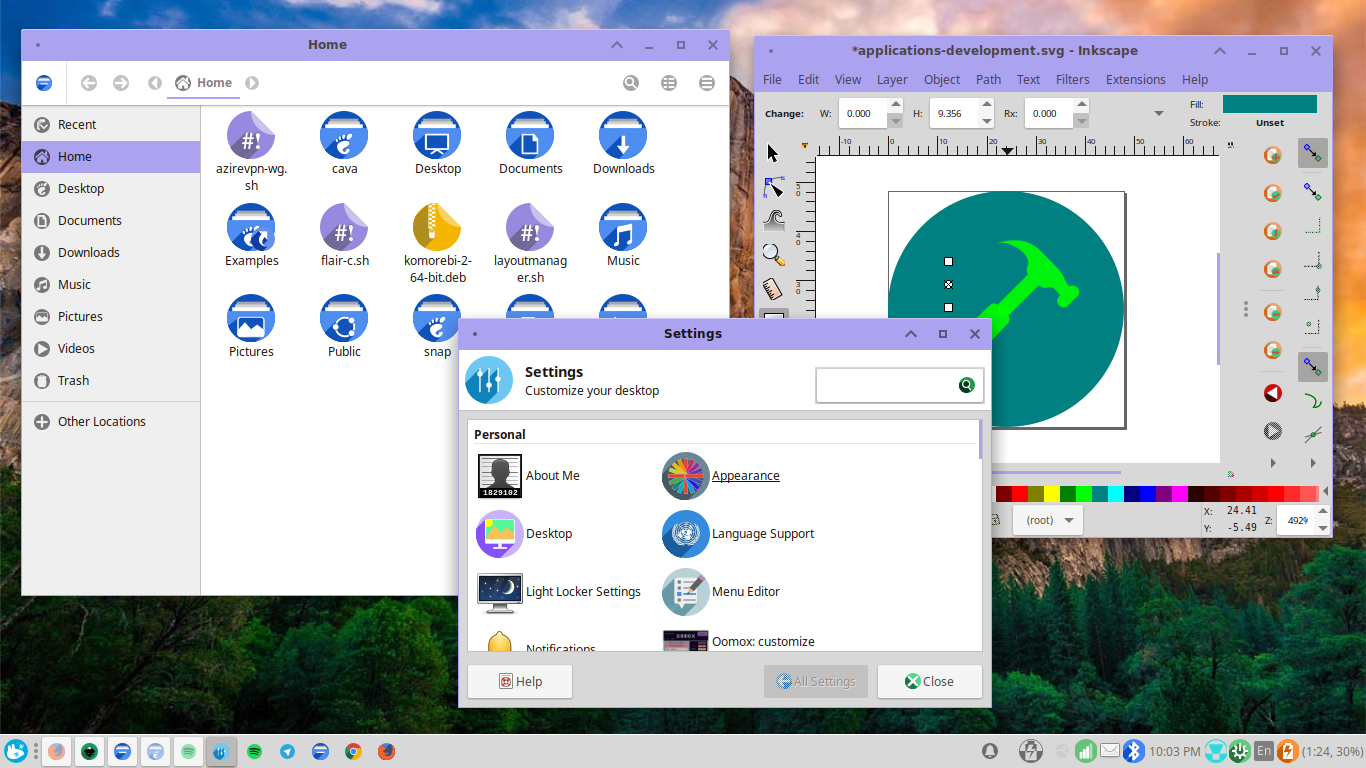Open the Appearance settings icon
The image size is (1366, 768).
click(685, 476)
